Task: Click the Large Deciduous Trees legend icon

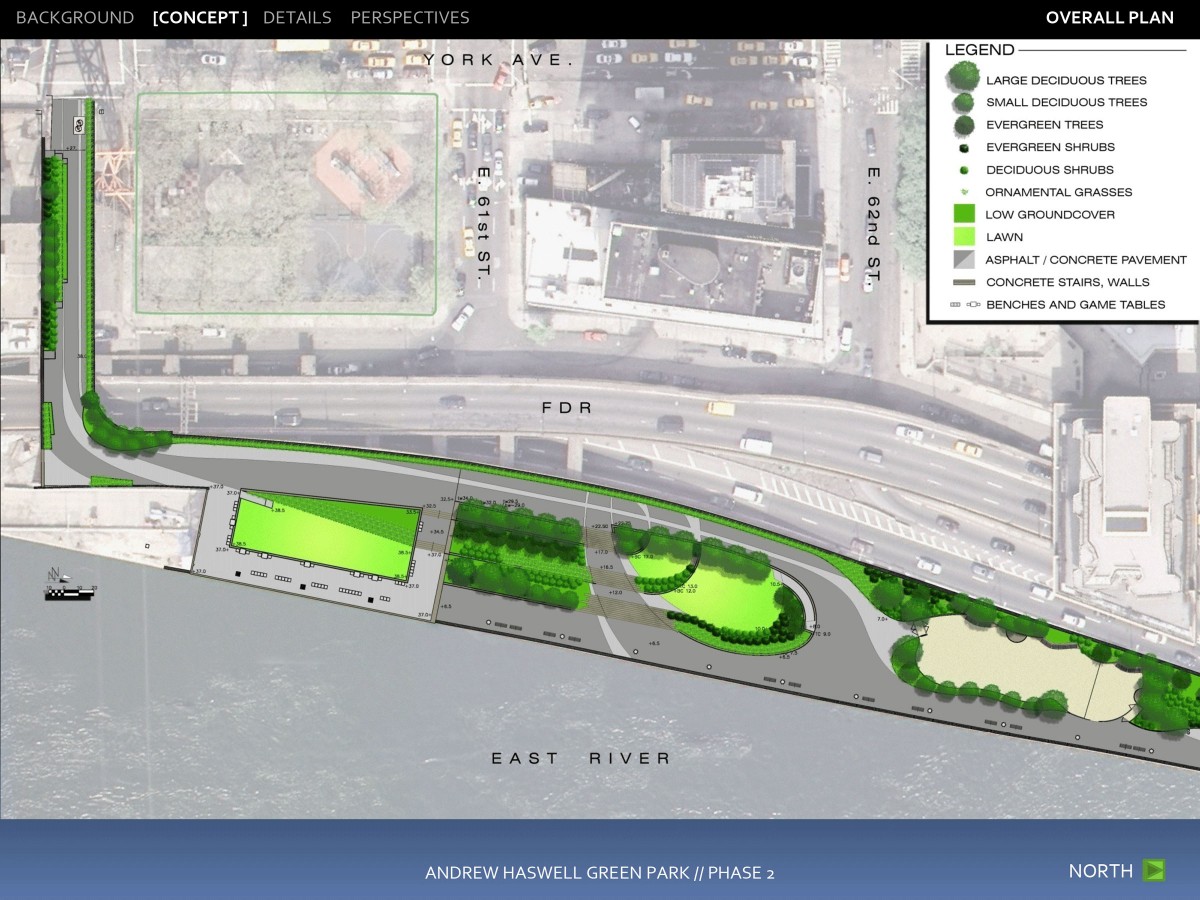Action: point(963,77)
